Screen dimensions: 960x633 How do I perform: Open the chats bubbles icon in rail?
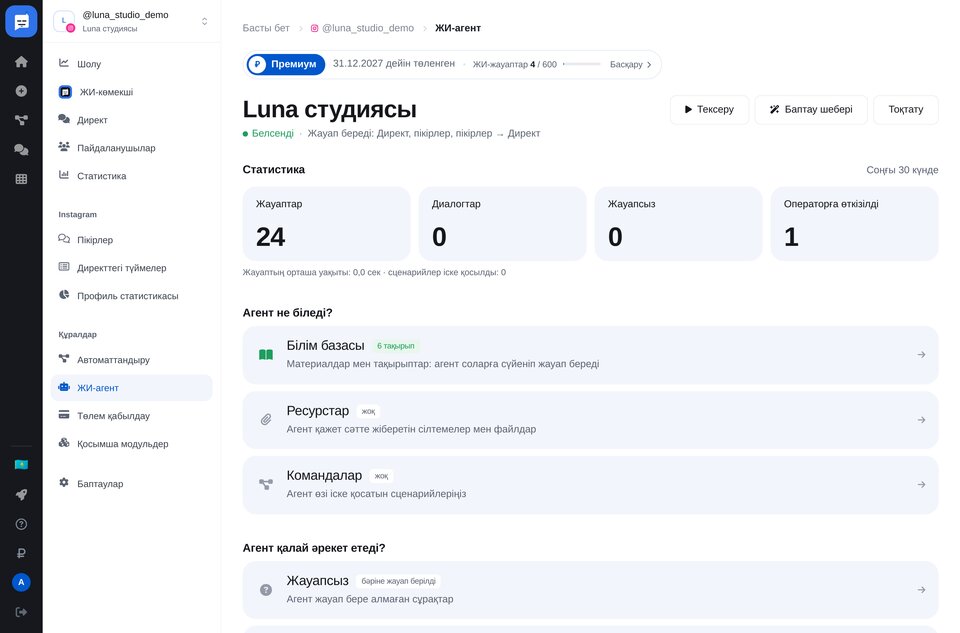(21, 149)
